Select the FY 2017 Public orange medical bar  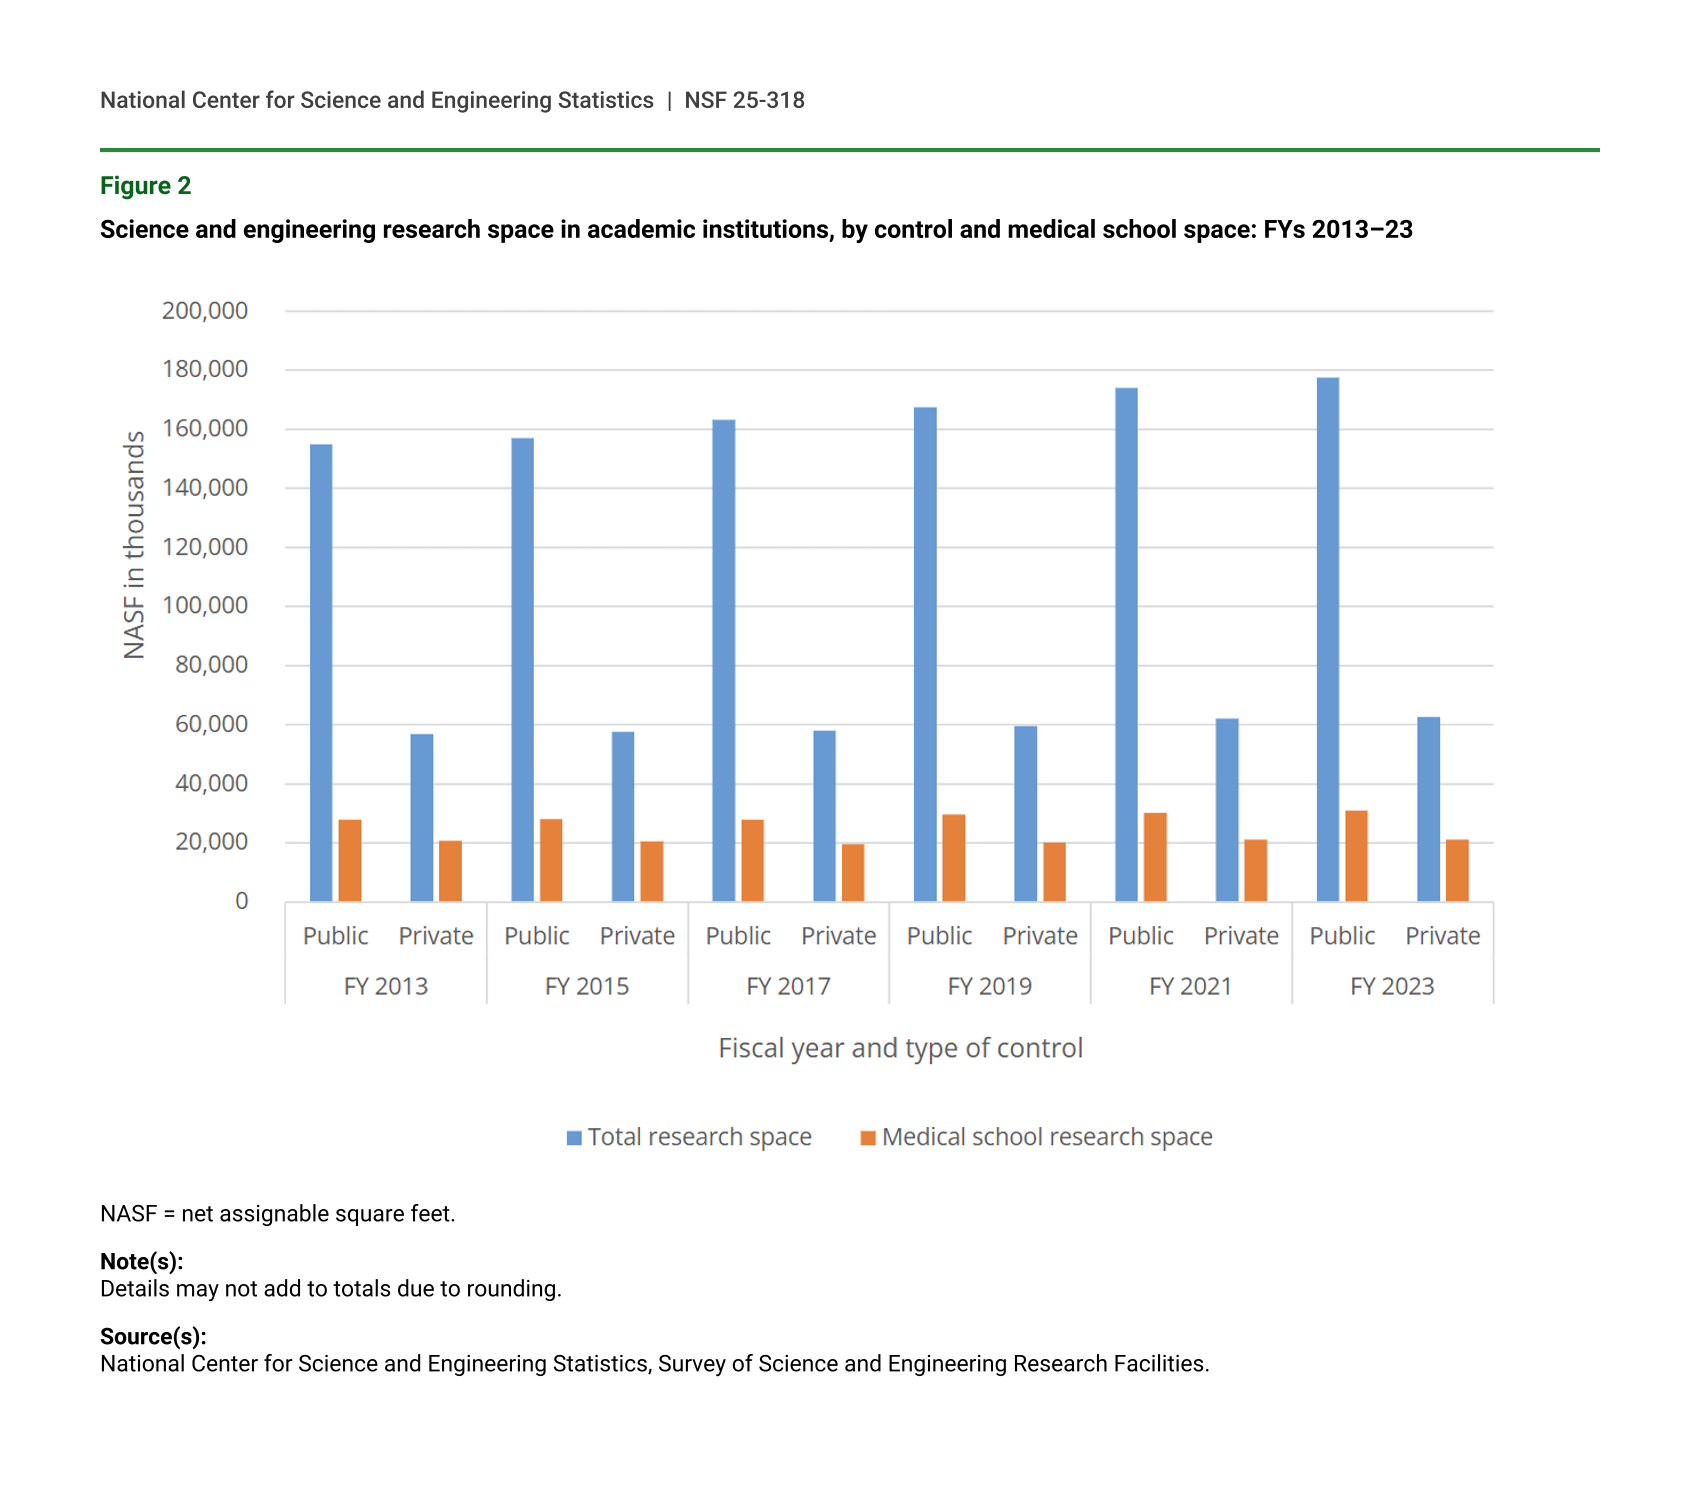point(752,861)
